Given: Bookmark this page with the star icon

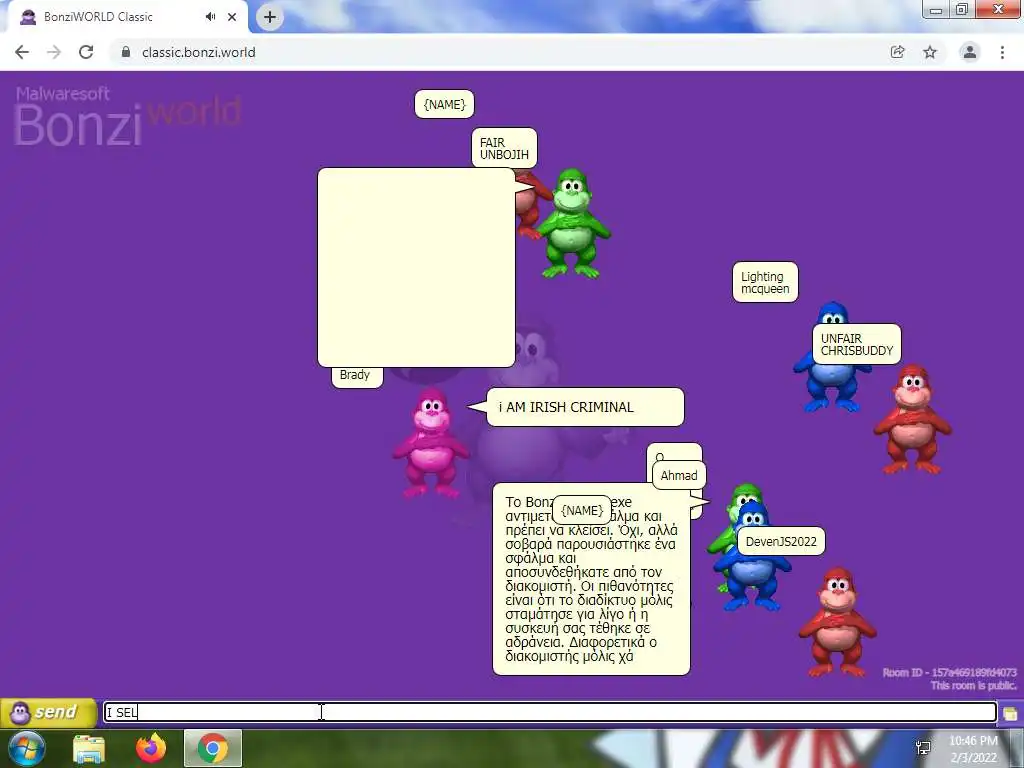Looking at the screenshot, I should (930, 52).
